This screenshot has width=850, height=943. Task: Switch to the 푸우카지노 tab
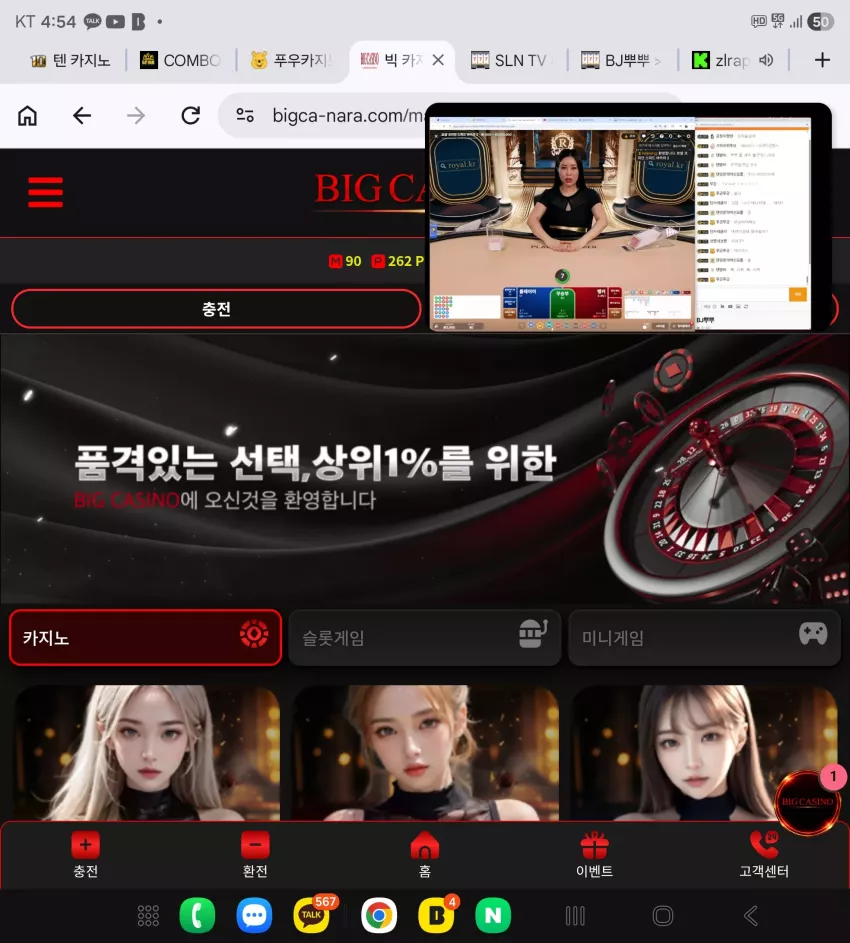(292, 60)
